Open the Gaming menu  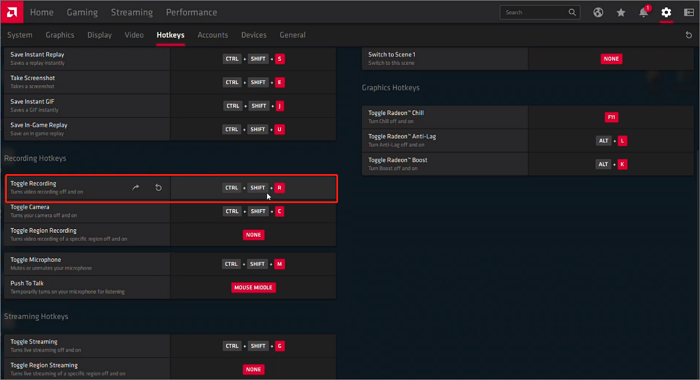click(82, 13)
